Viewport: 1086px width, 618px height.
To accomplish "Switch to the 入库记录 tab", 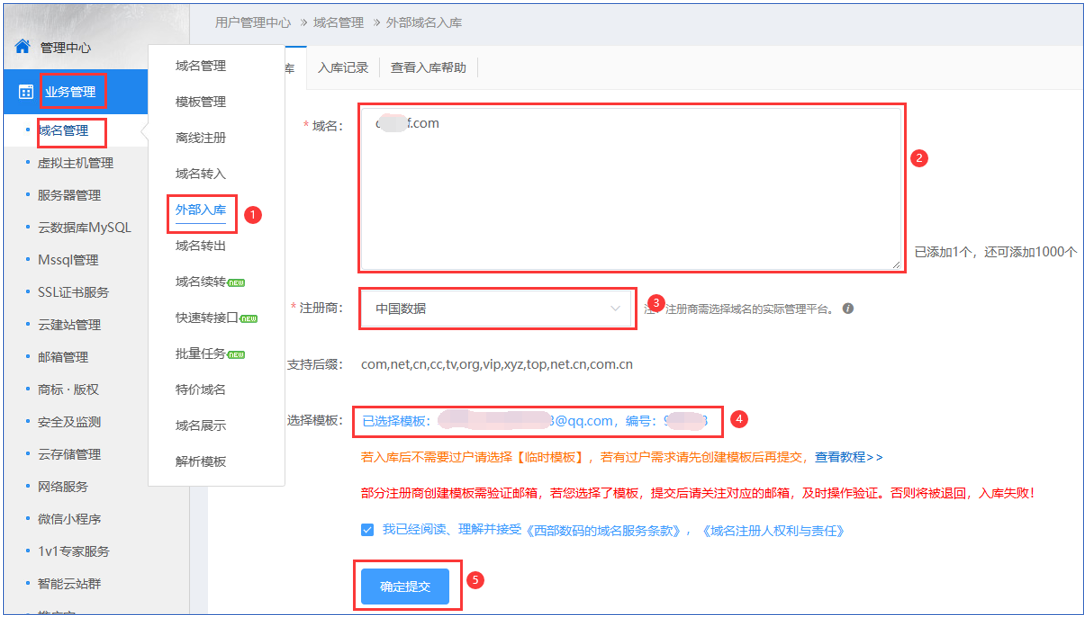I will 343,68.
